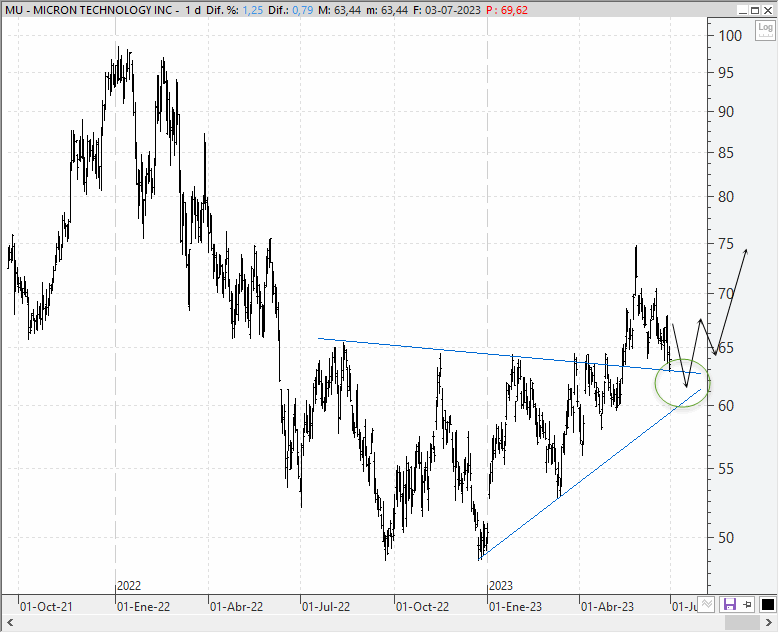Click the '01-Abr-23' date axis label

(x=607, y=607)
